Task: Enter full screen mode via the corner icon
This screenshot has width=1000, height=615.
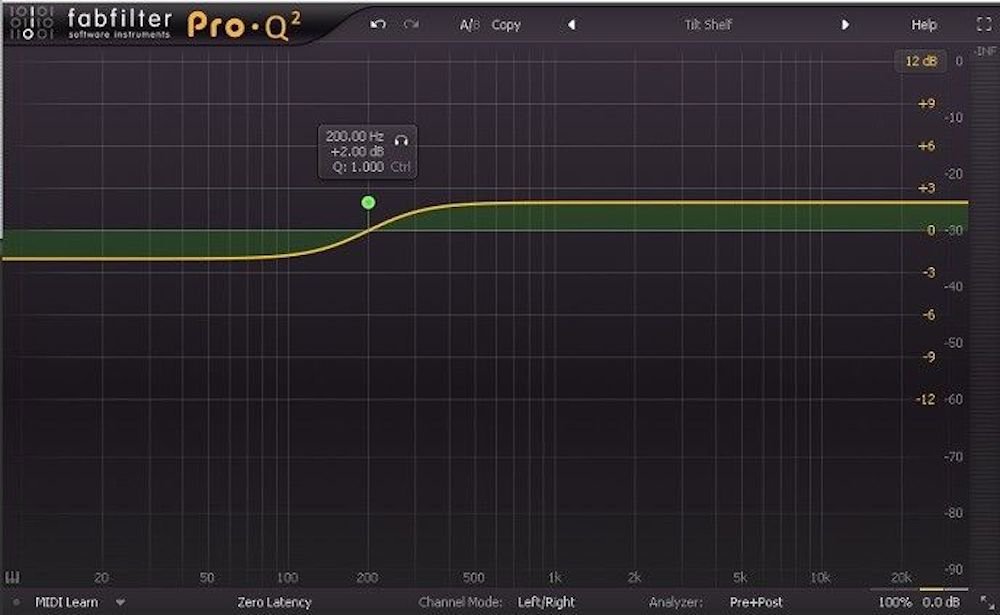Action: tap(983, 25)
